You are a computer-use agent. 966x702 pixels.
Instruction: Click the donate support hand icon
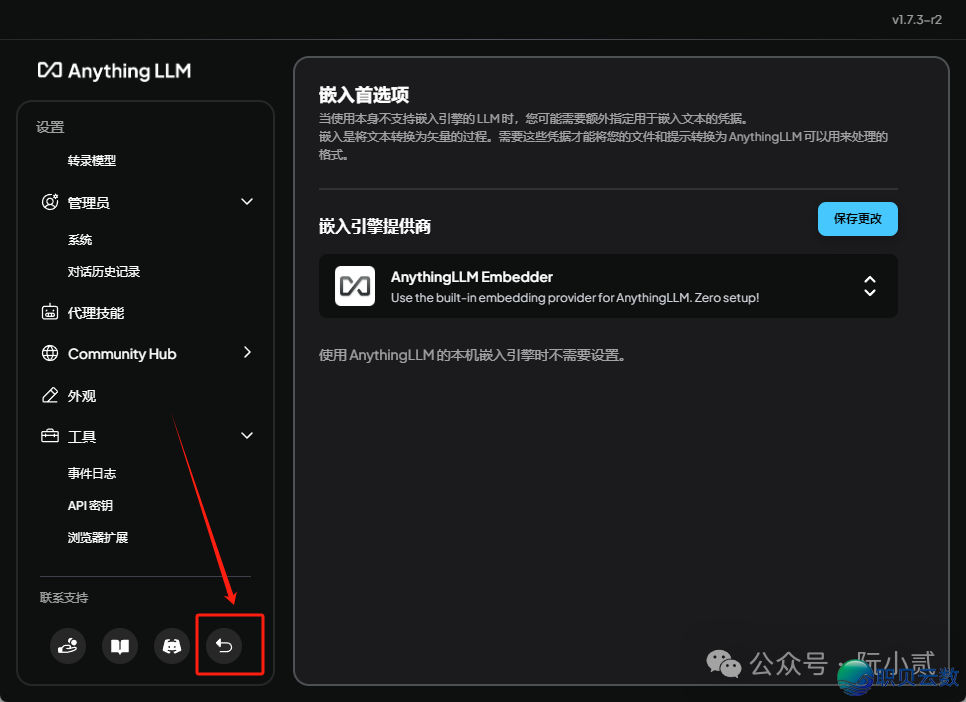pos(68,646)
